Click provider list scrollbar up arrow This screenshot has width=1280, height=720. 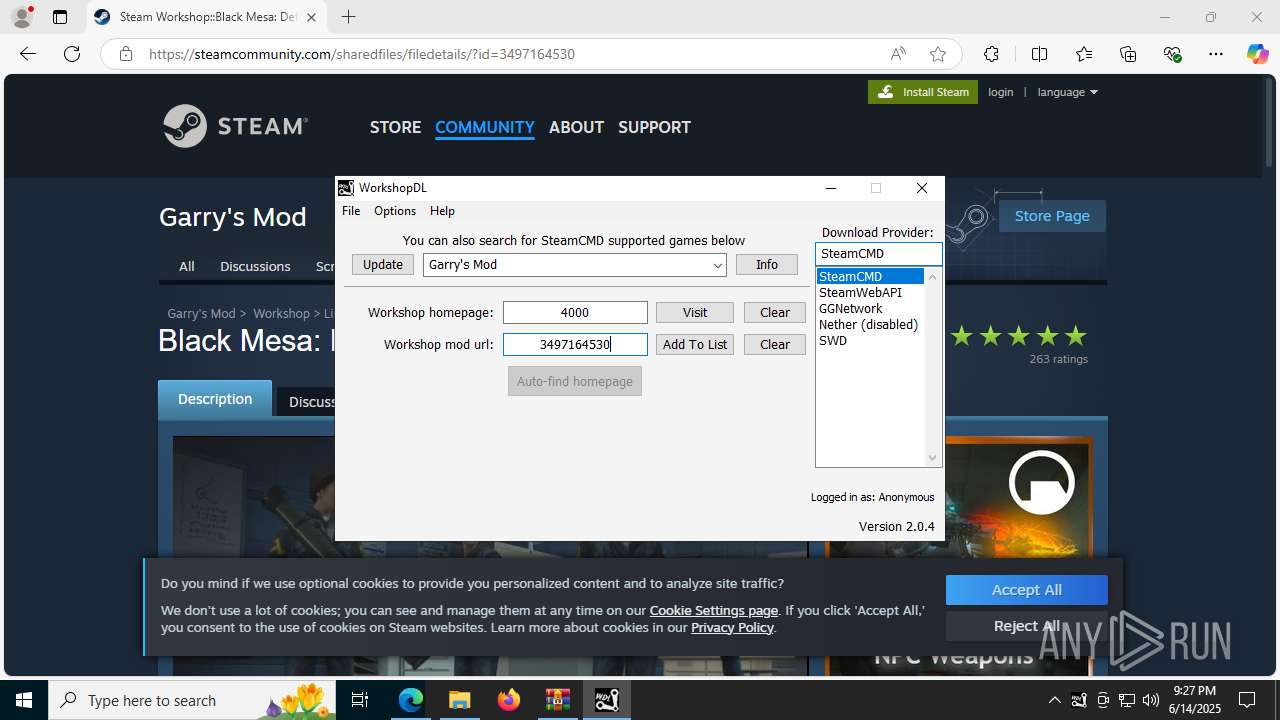(x=933, y=277)
